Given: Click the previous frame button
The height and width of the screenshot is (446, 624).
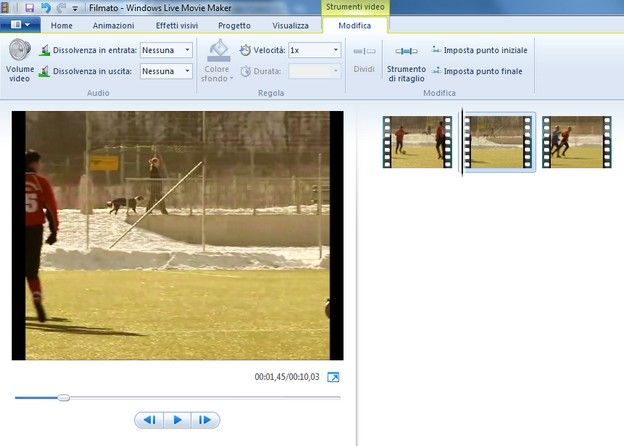Looking at the screenshot, I should pyautogui.click(x=149, y=420).
